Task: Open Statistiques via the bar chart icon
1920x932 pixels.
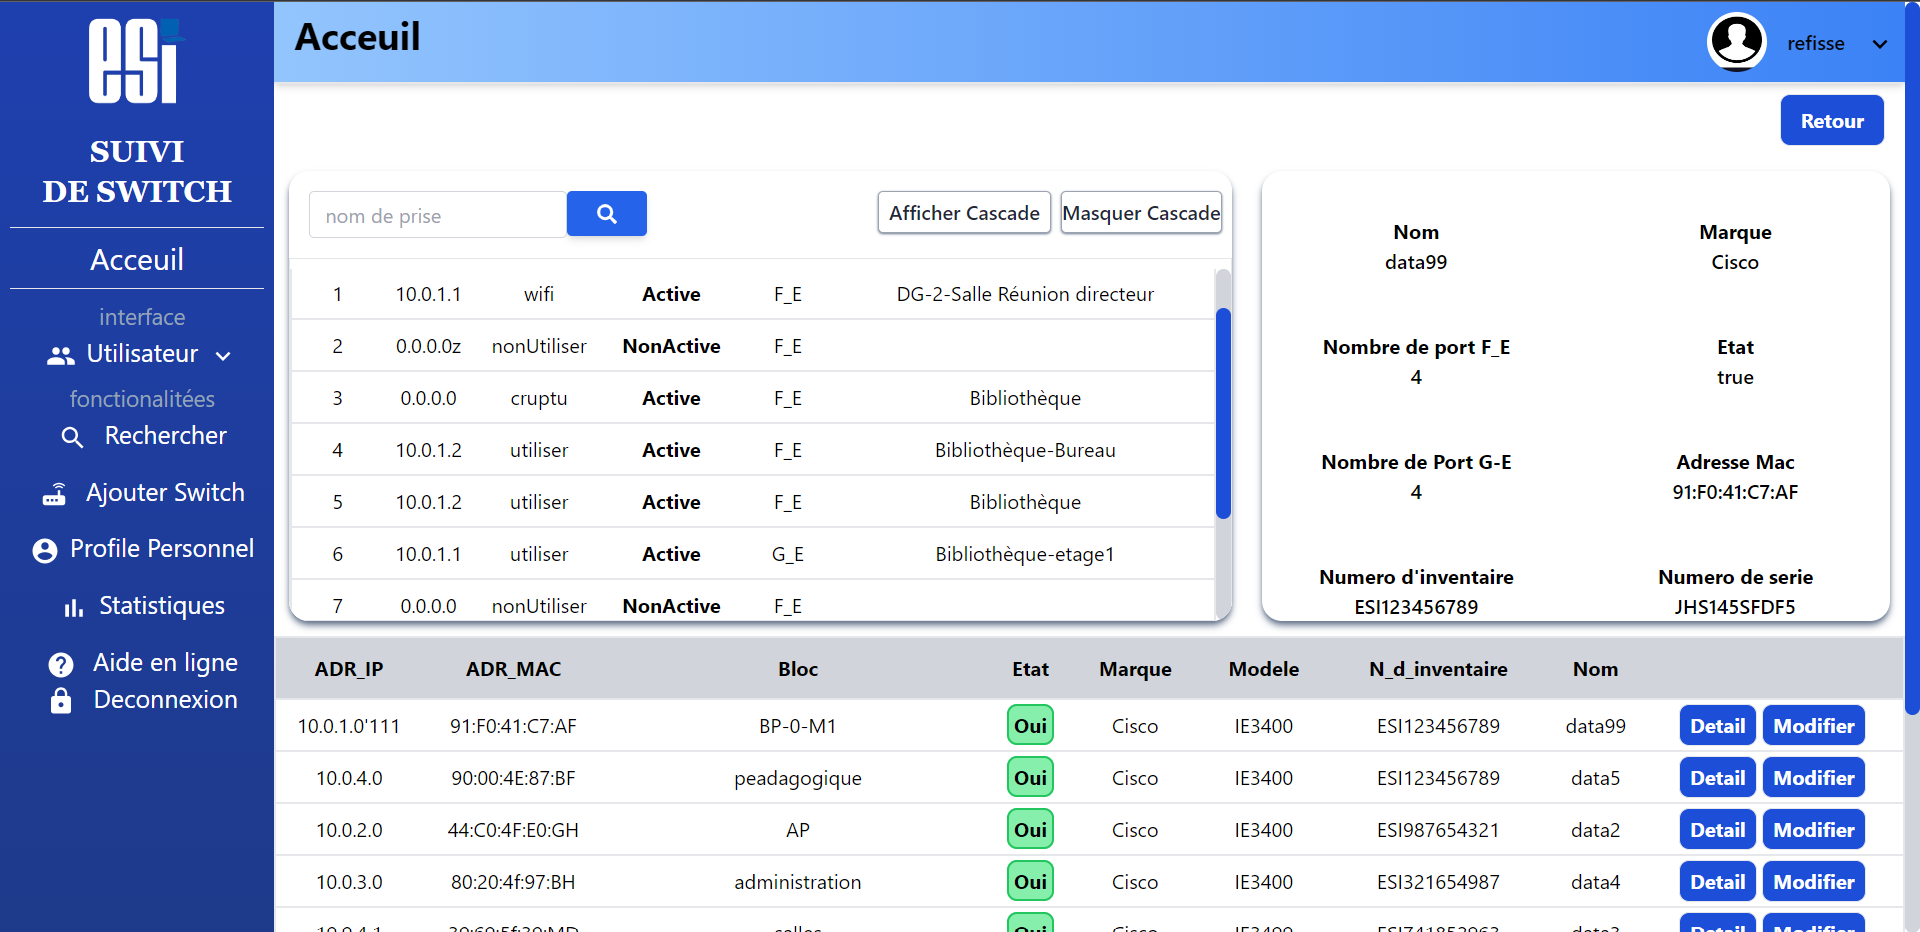Action: [71, 606]
